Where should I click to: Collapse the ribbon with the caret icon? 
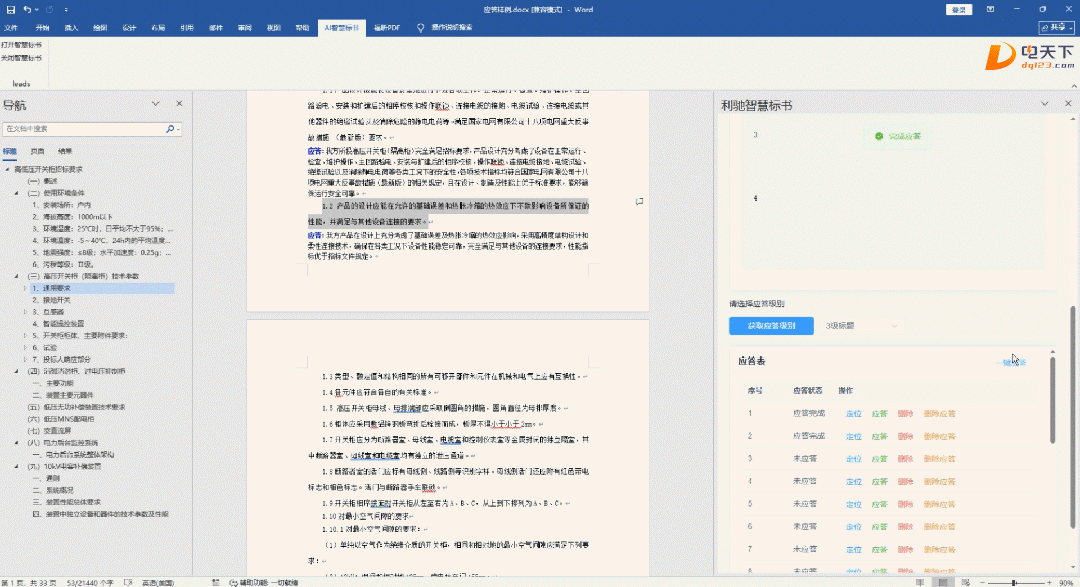pos(1073,85)
